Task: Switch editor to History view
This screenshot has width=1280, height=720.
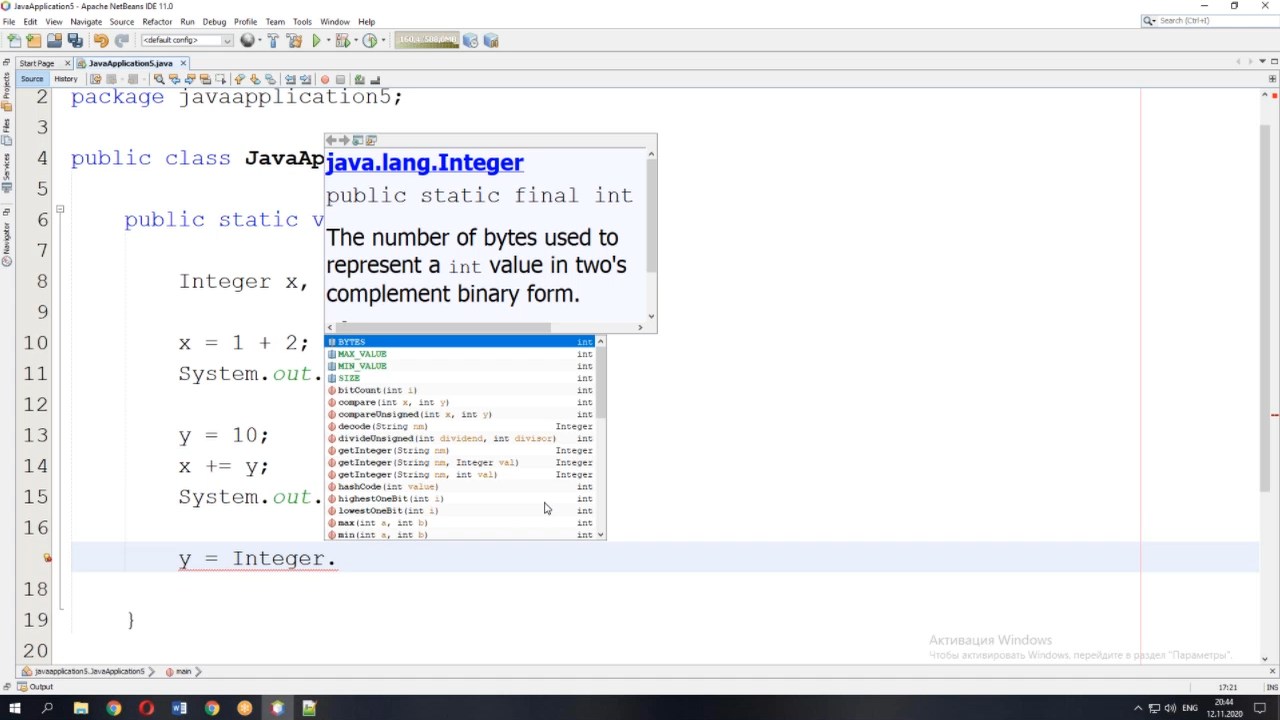Action: (66, 79)
